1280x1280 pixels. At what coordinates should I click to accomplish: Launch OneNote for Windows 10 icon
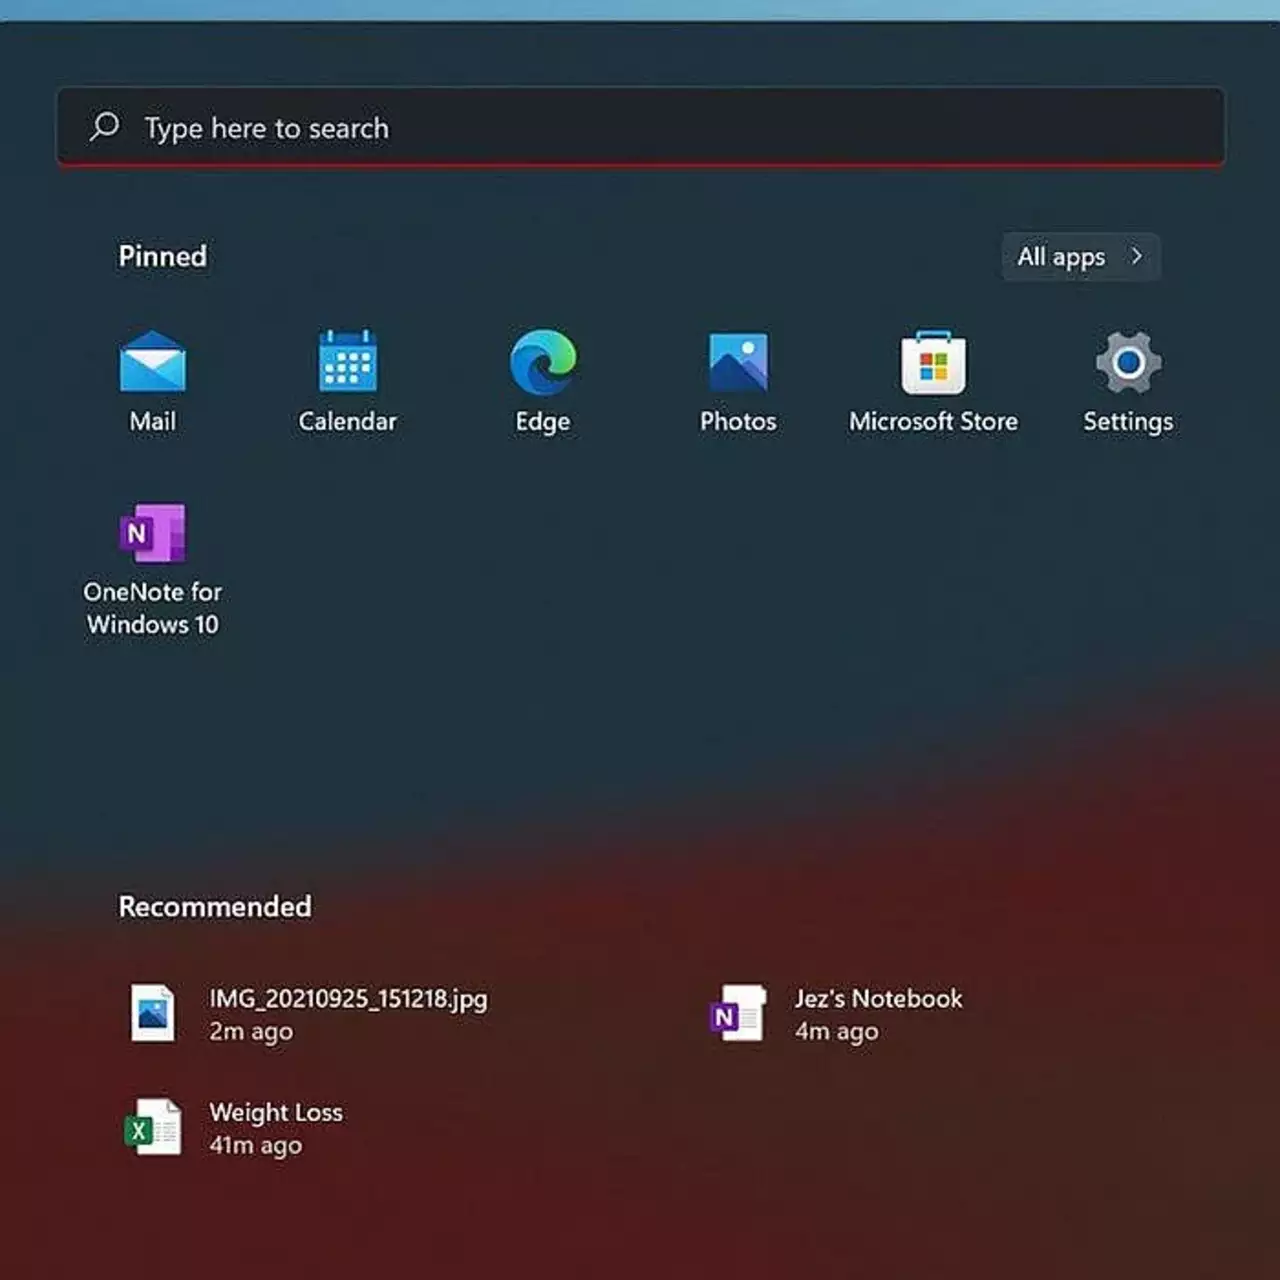[152, 532]
